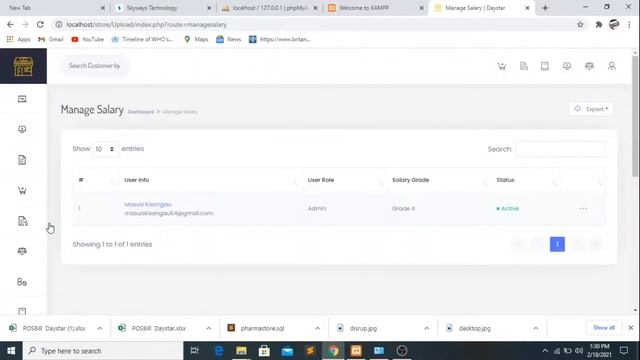The height and width of the screenshot is (360, 640).
Task: Open the partially visible bottom sidebar icon
Action: (22, 311)
